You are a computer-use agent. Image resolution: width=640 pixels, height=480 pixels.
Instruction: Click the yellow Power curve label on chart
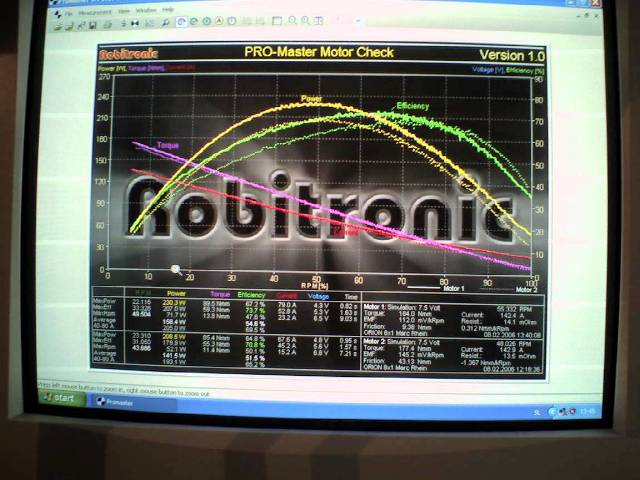click(x=311, y=98)
